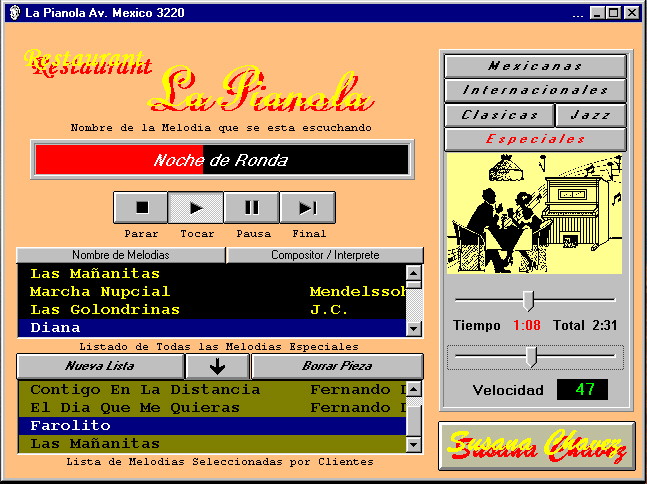Click the elapsed time 1:08 readout
This screenshot has height=484, width=647.
coord(527,325)
